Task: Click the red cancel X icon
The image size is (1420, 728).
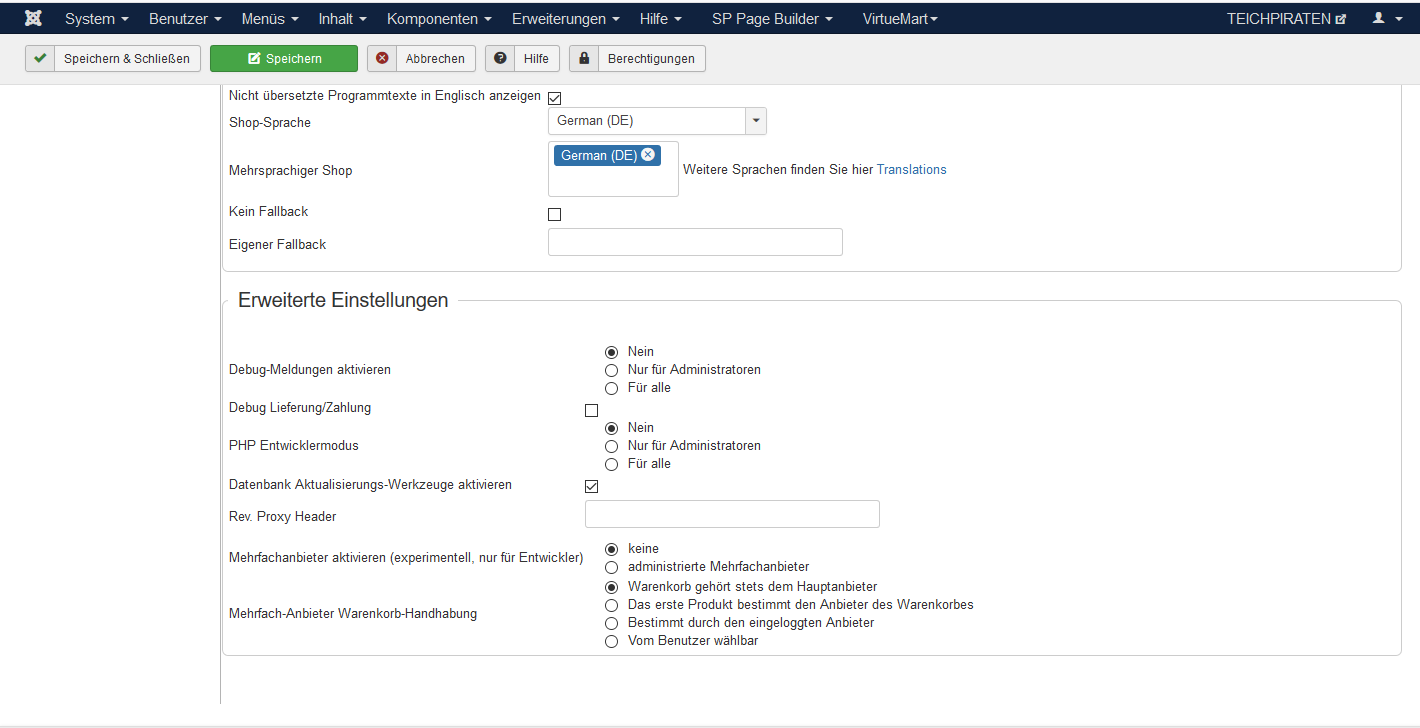Action: [382, 59]
